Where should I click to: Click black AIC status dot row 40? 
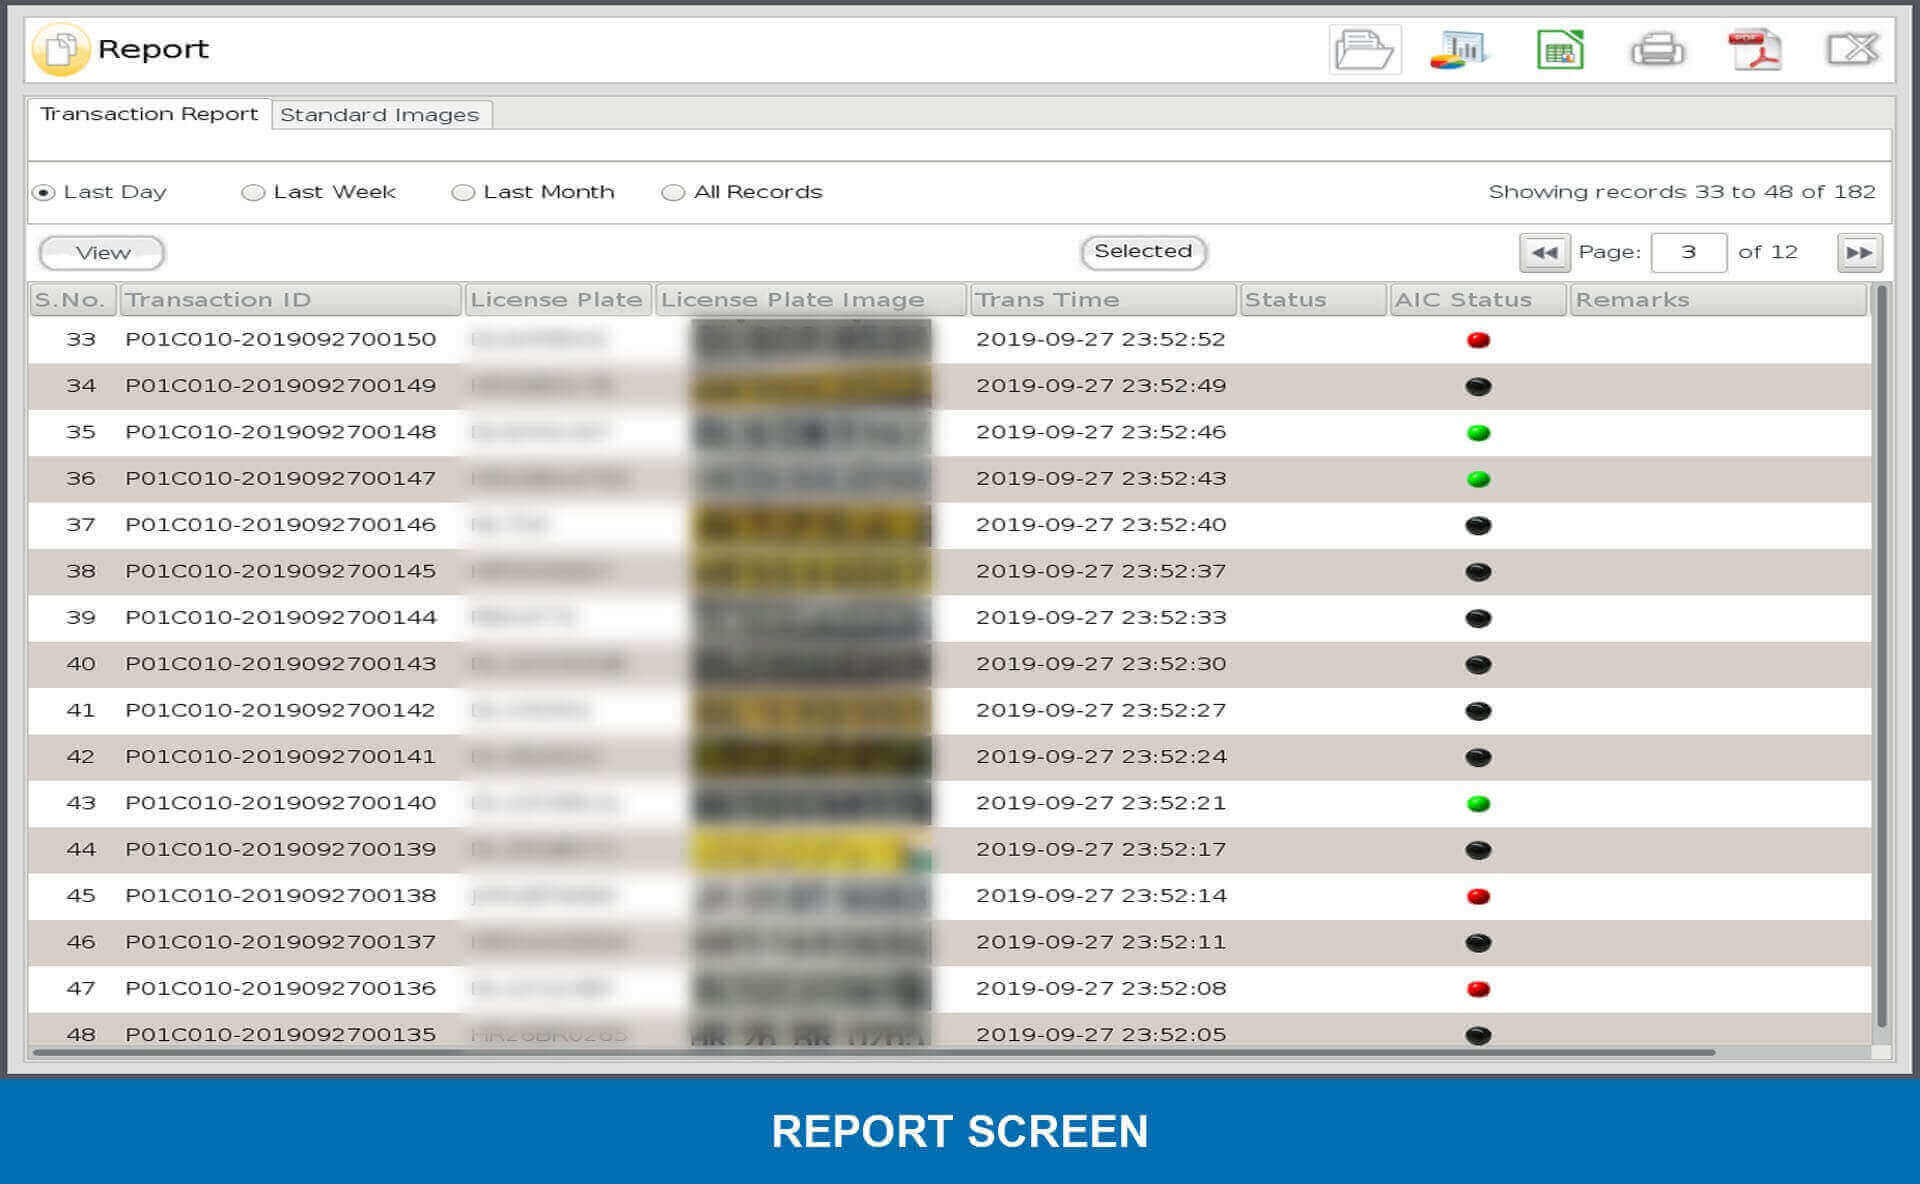click(x=1478, y=665)
